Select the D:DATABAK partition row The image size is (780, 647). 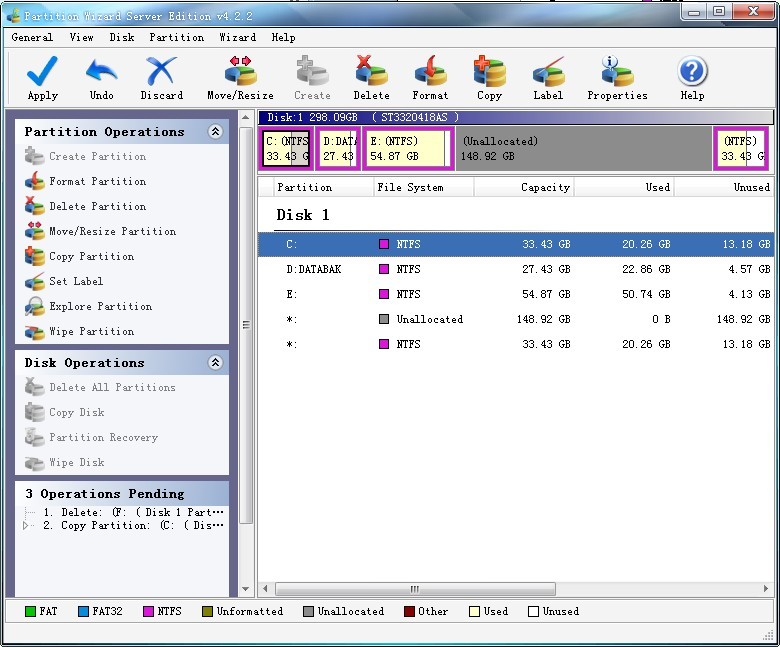516,269
